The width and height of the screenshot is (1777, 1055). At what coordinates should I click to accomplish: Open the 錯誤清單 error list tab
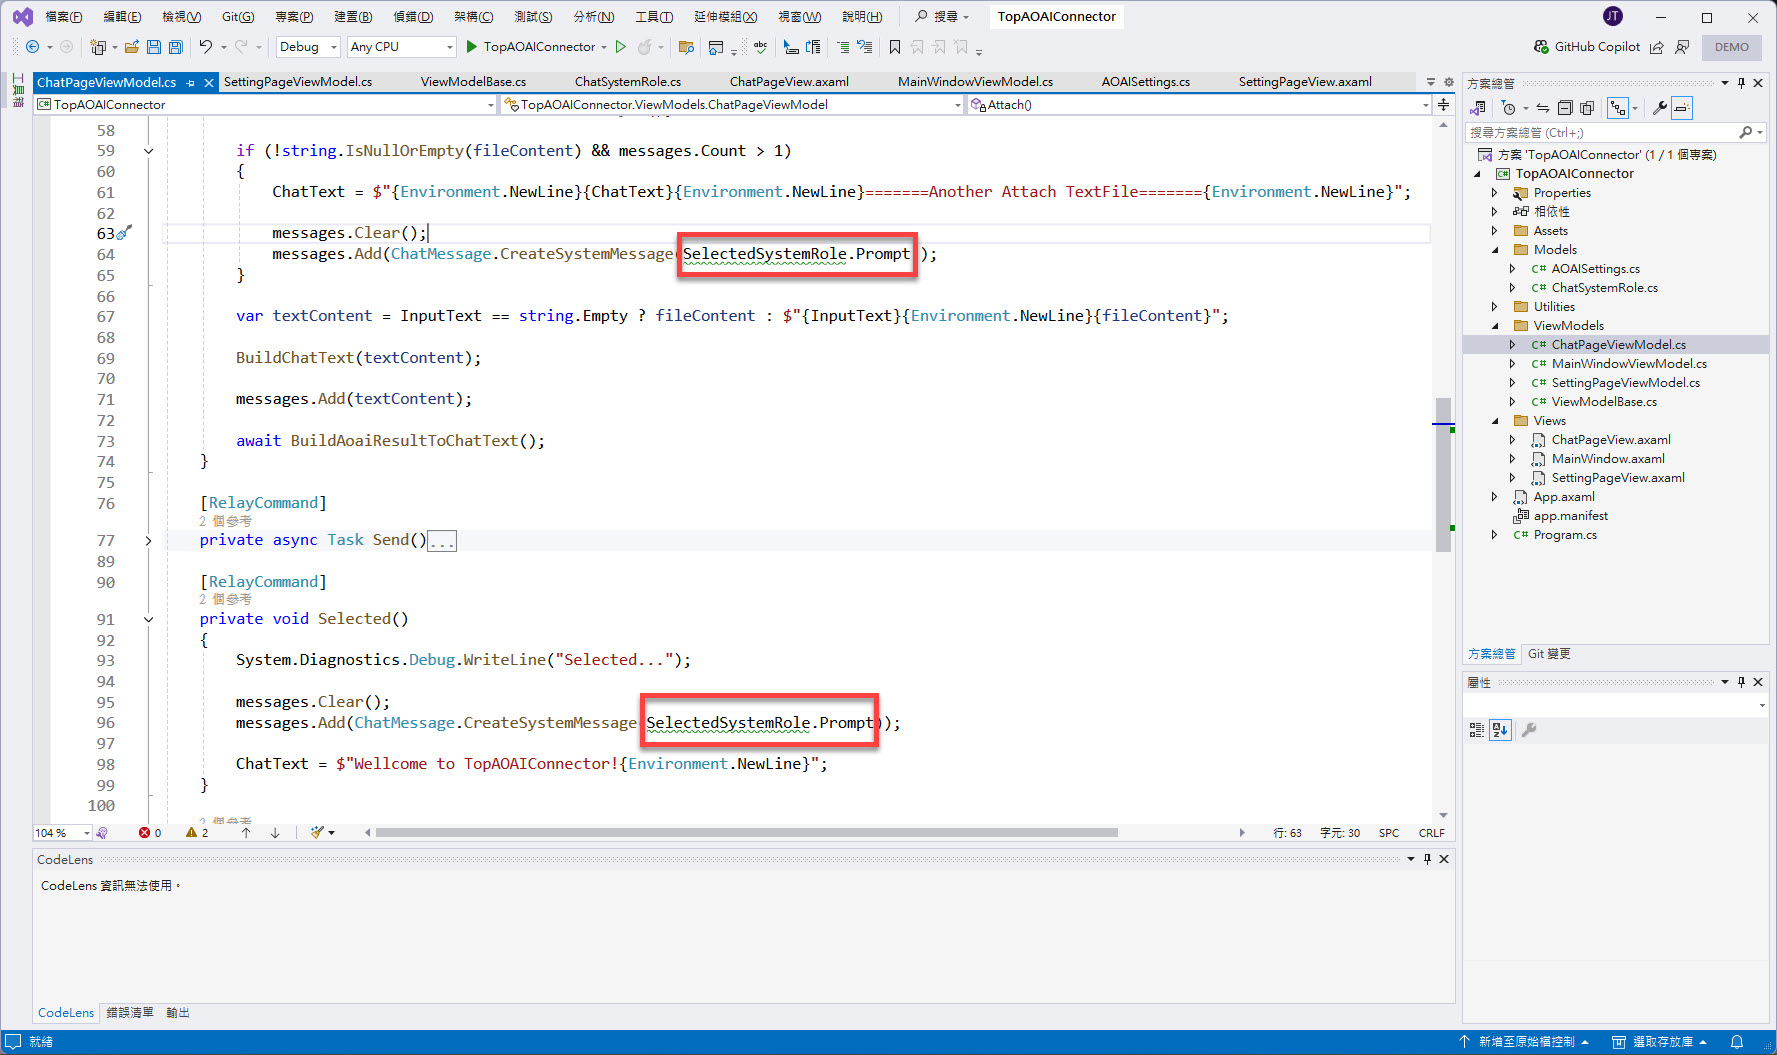tap(130, 1013)
